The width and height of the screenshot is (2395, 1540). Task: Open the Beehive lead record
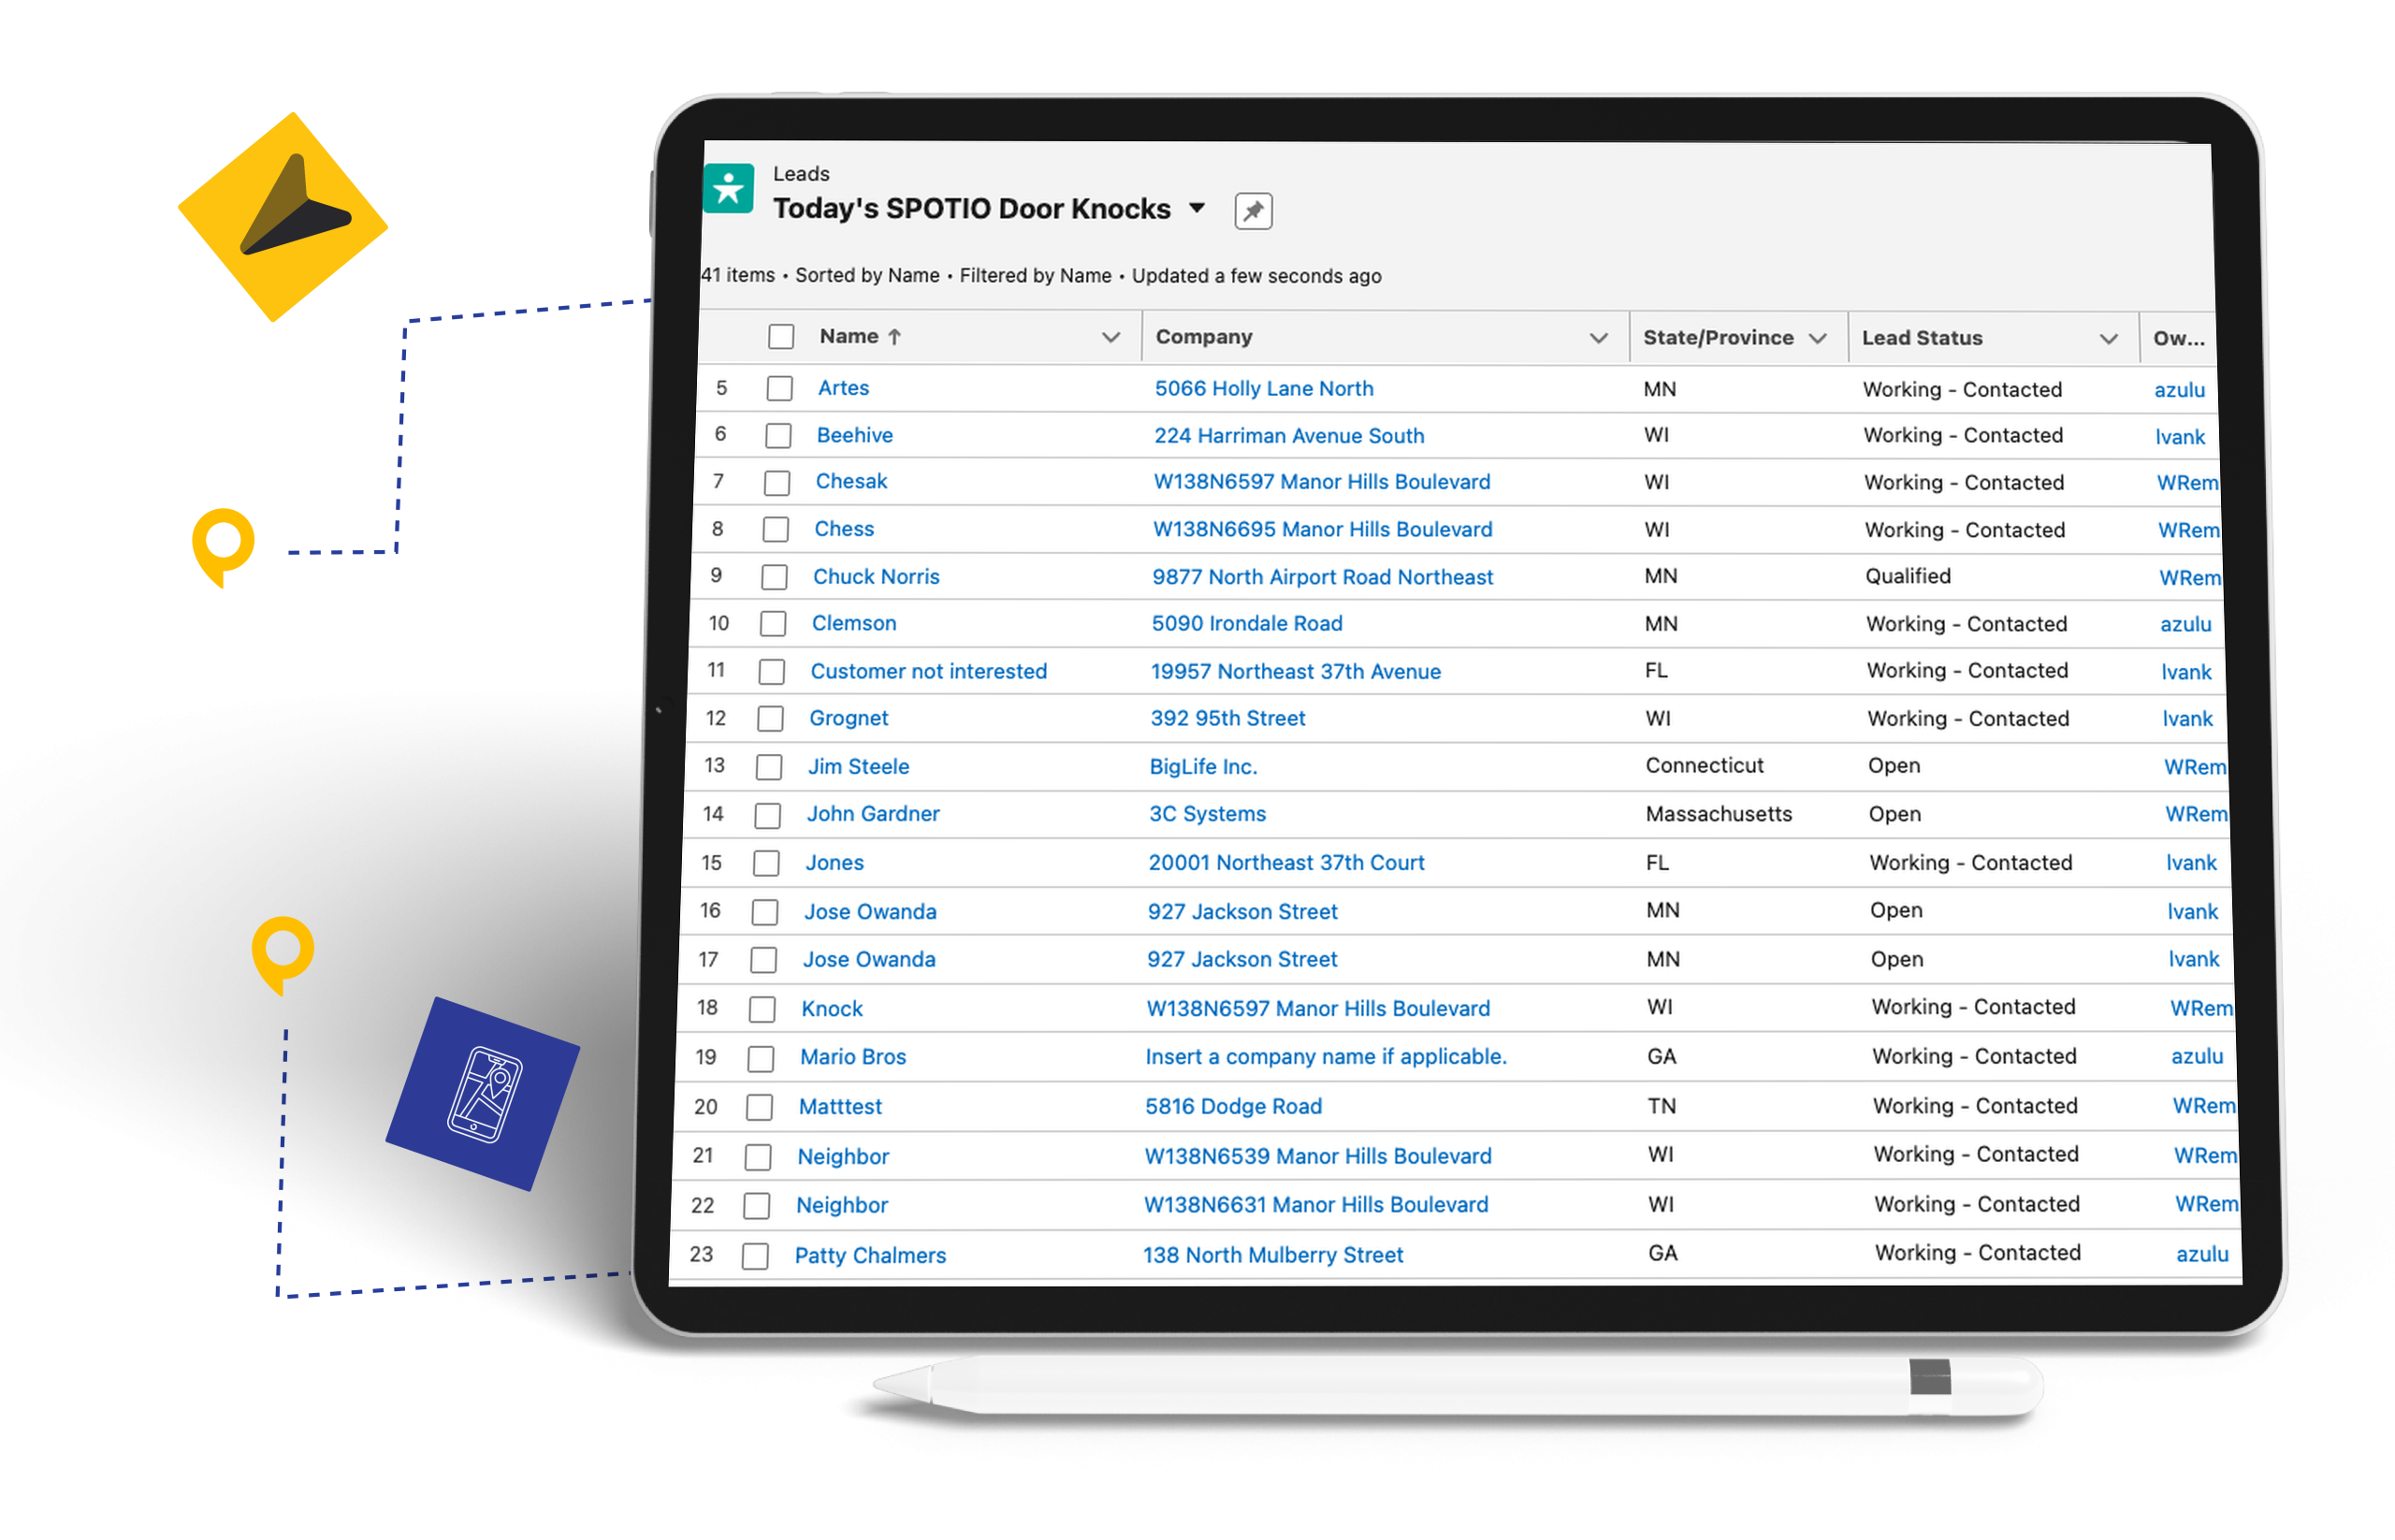[854, 435]
